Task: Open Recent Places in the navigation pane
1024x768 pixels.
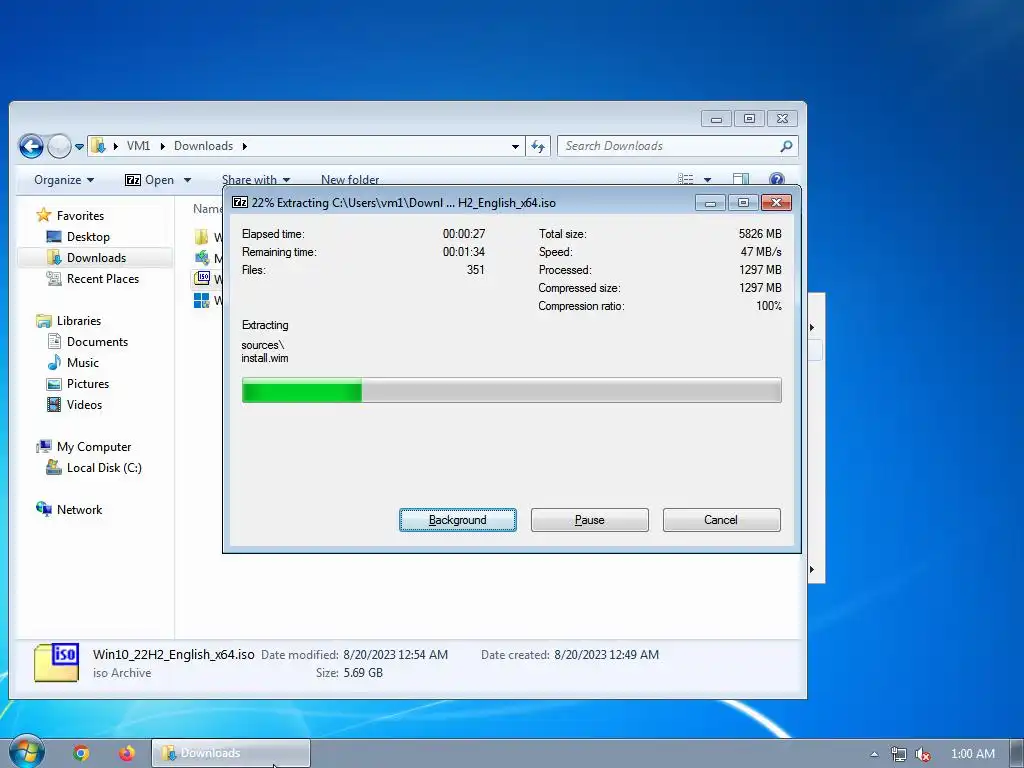Action: click(x=103, y=278)
